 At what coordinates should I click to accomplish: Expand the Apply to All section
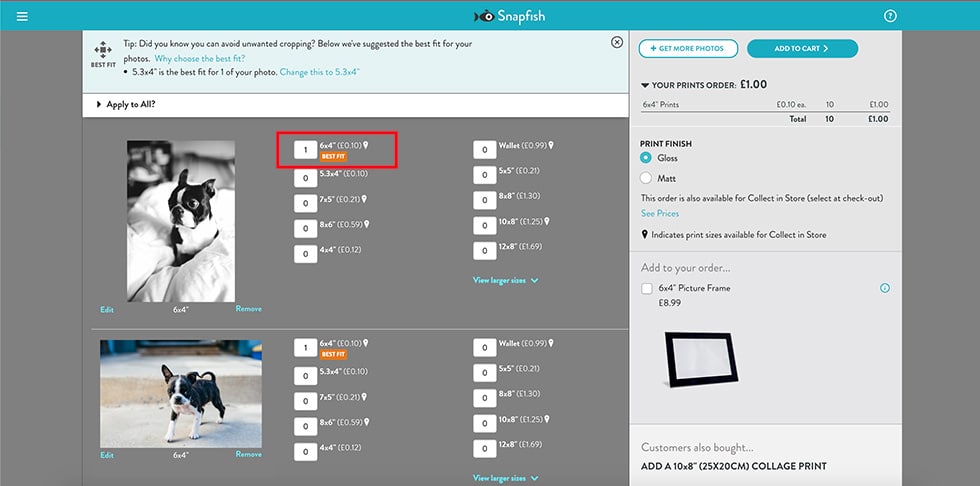point(126,104)
